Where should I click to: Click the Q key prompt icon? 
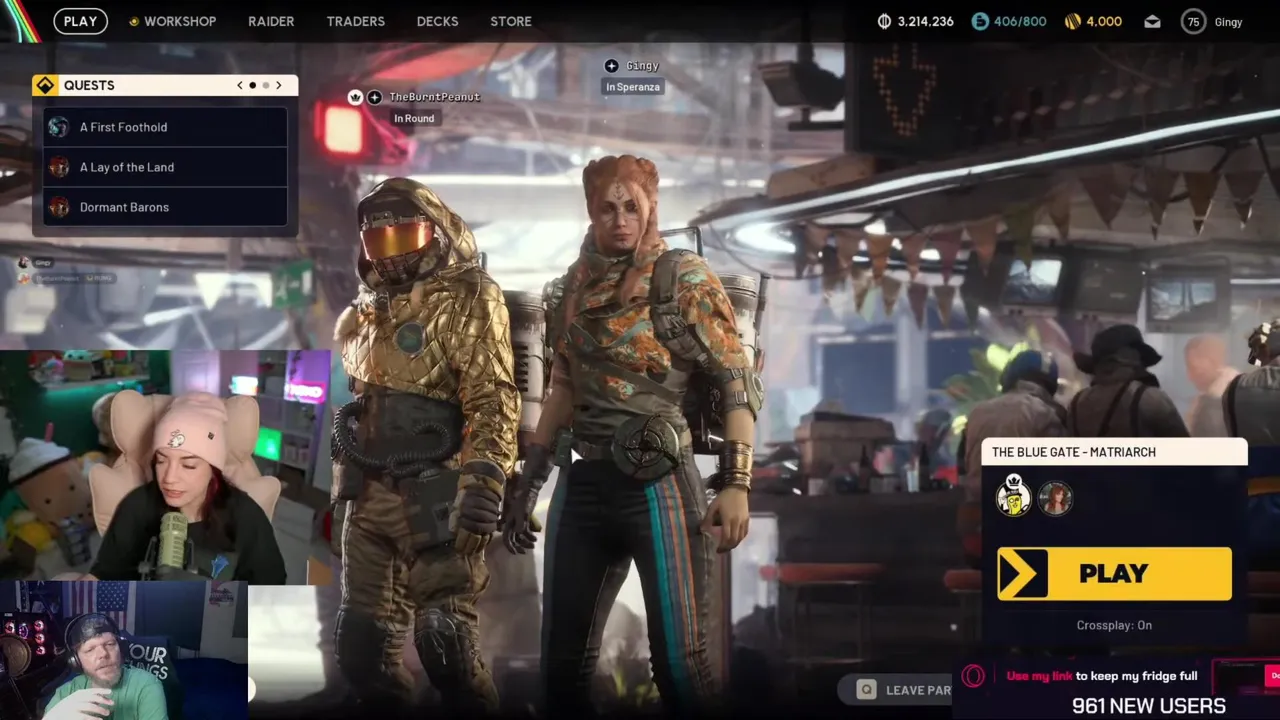[x=867, y=689]
